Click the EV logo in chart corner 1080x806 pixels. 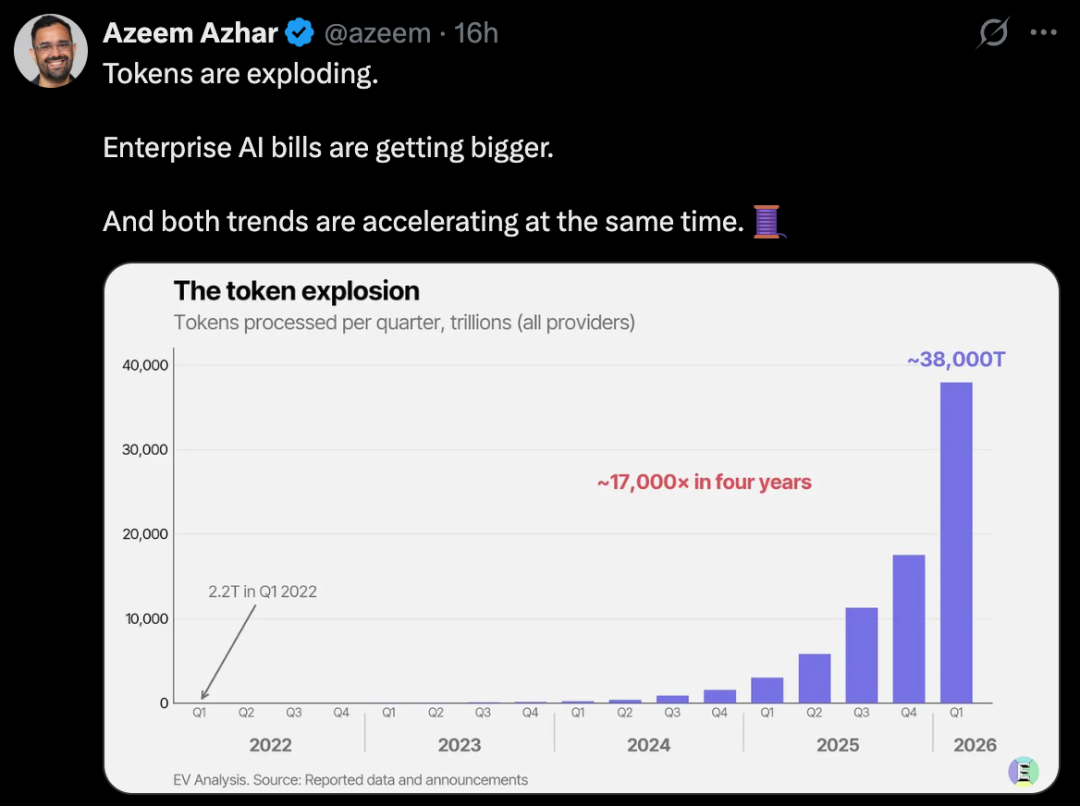pyautogui.click(x=1023, y=772)
